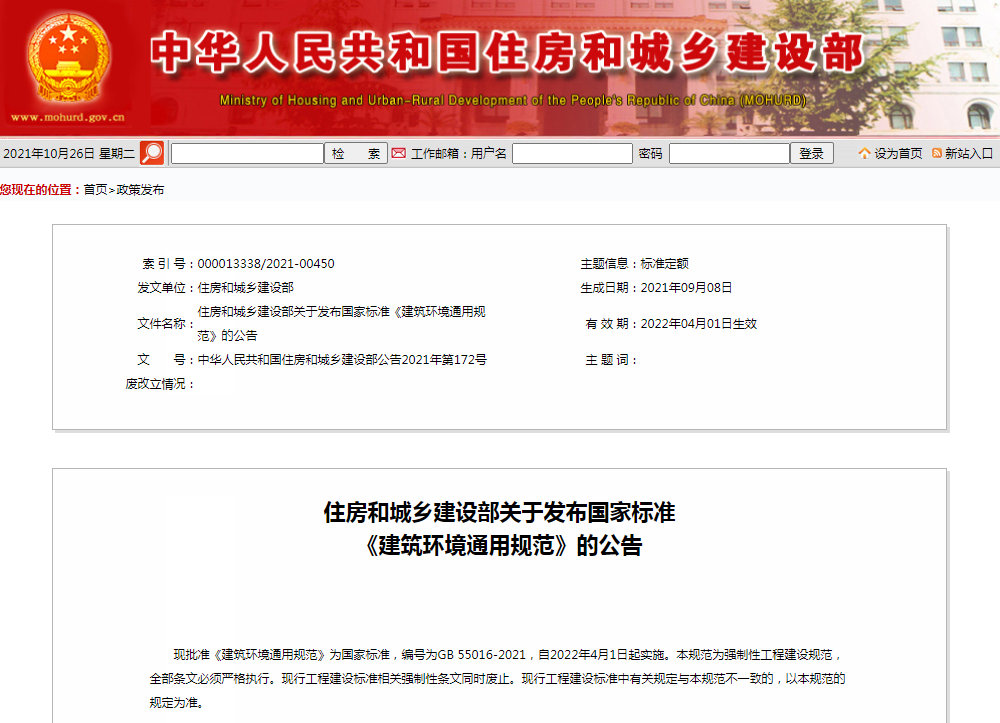Focus the 用户名 username field
Screen dimensions: 1000x723
[572, 153]
